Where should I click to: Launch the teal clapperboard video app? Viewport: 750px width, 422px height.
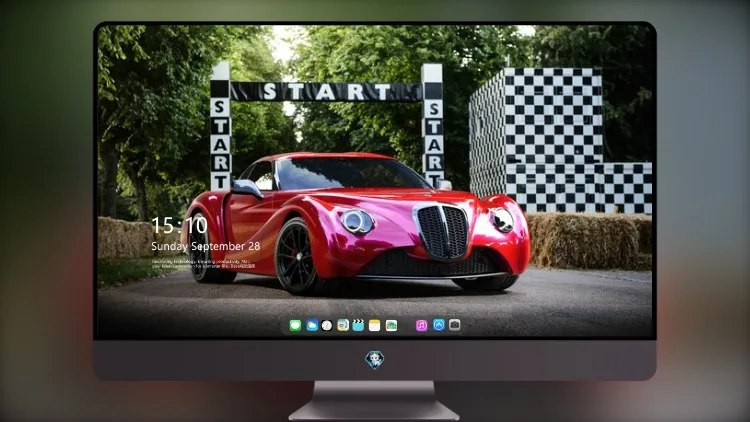pyautogui.click(x=358, y=325)
